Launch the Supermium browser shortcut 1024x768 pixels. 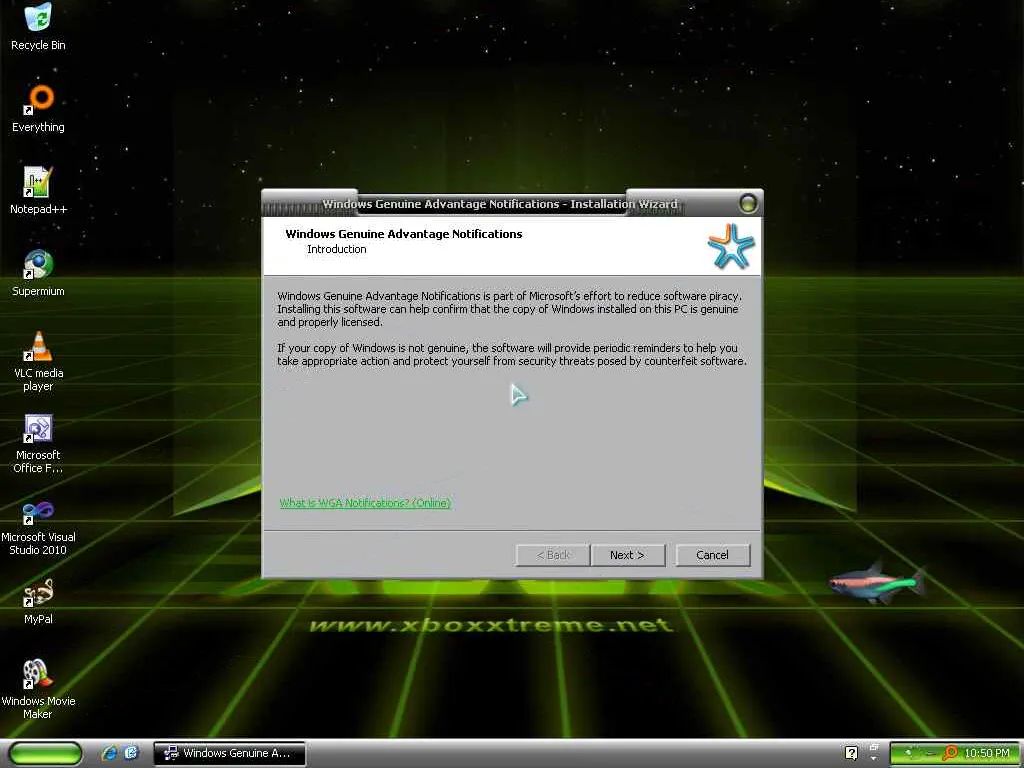tap(38, 272)
